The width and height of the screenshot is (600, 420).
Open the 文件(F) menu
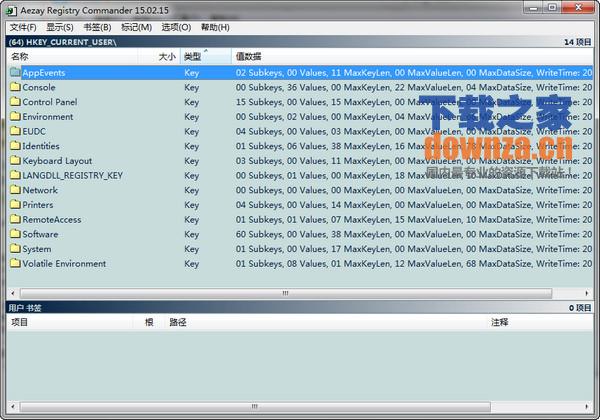23,27
